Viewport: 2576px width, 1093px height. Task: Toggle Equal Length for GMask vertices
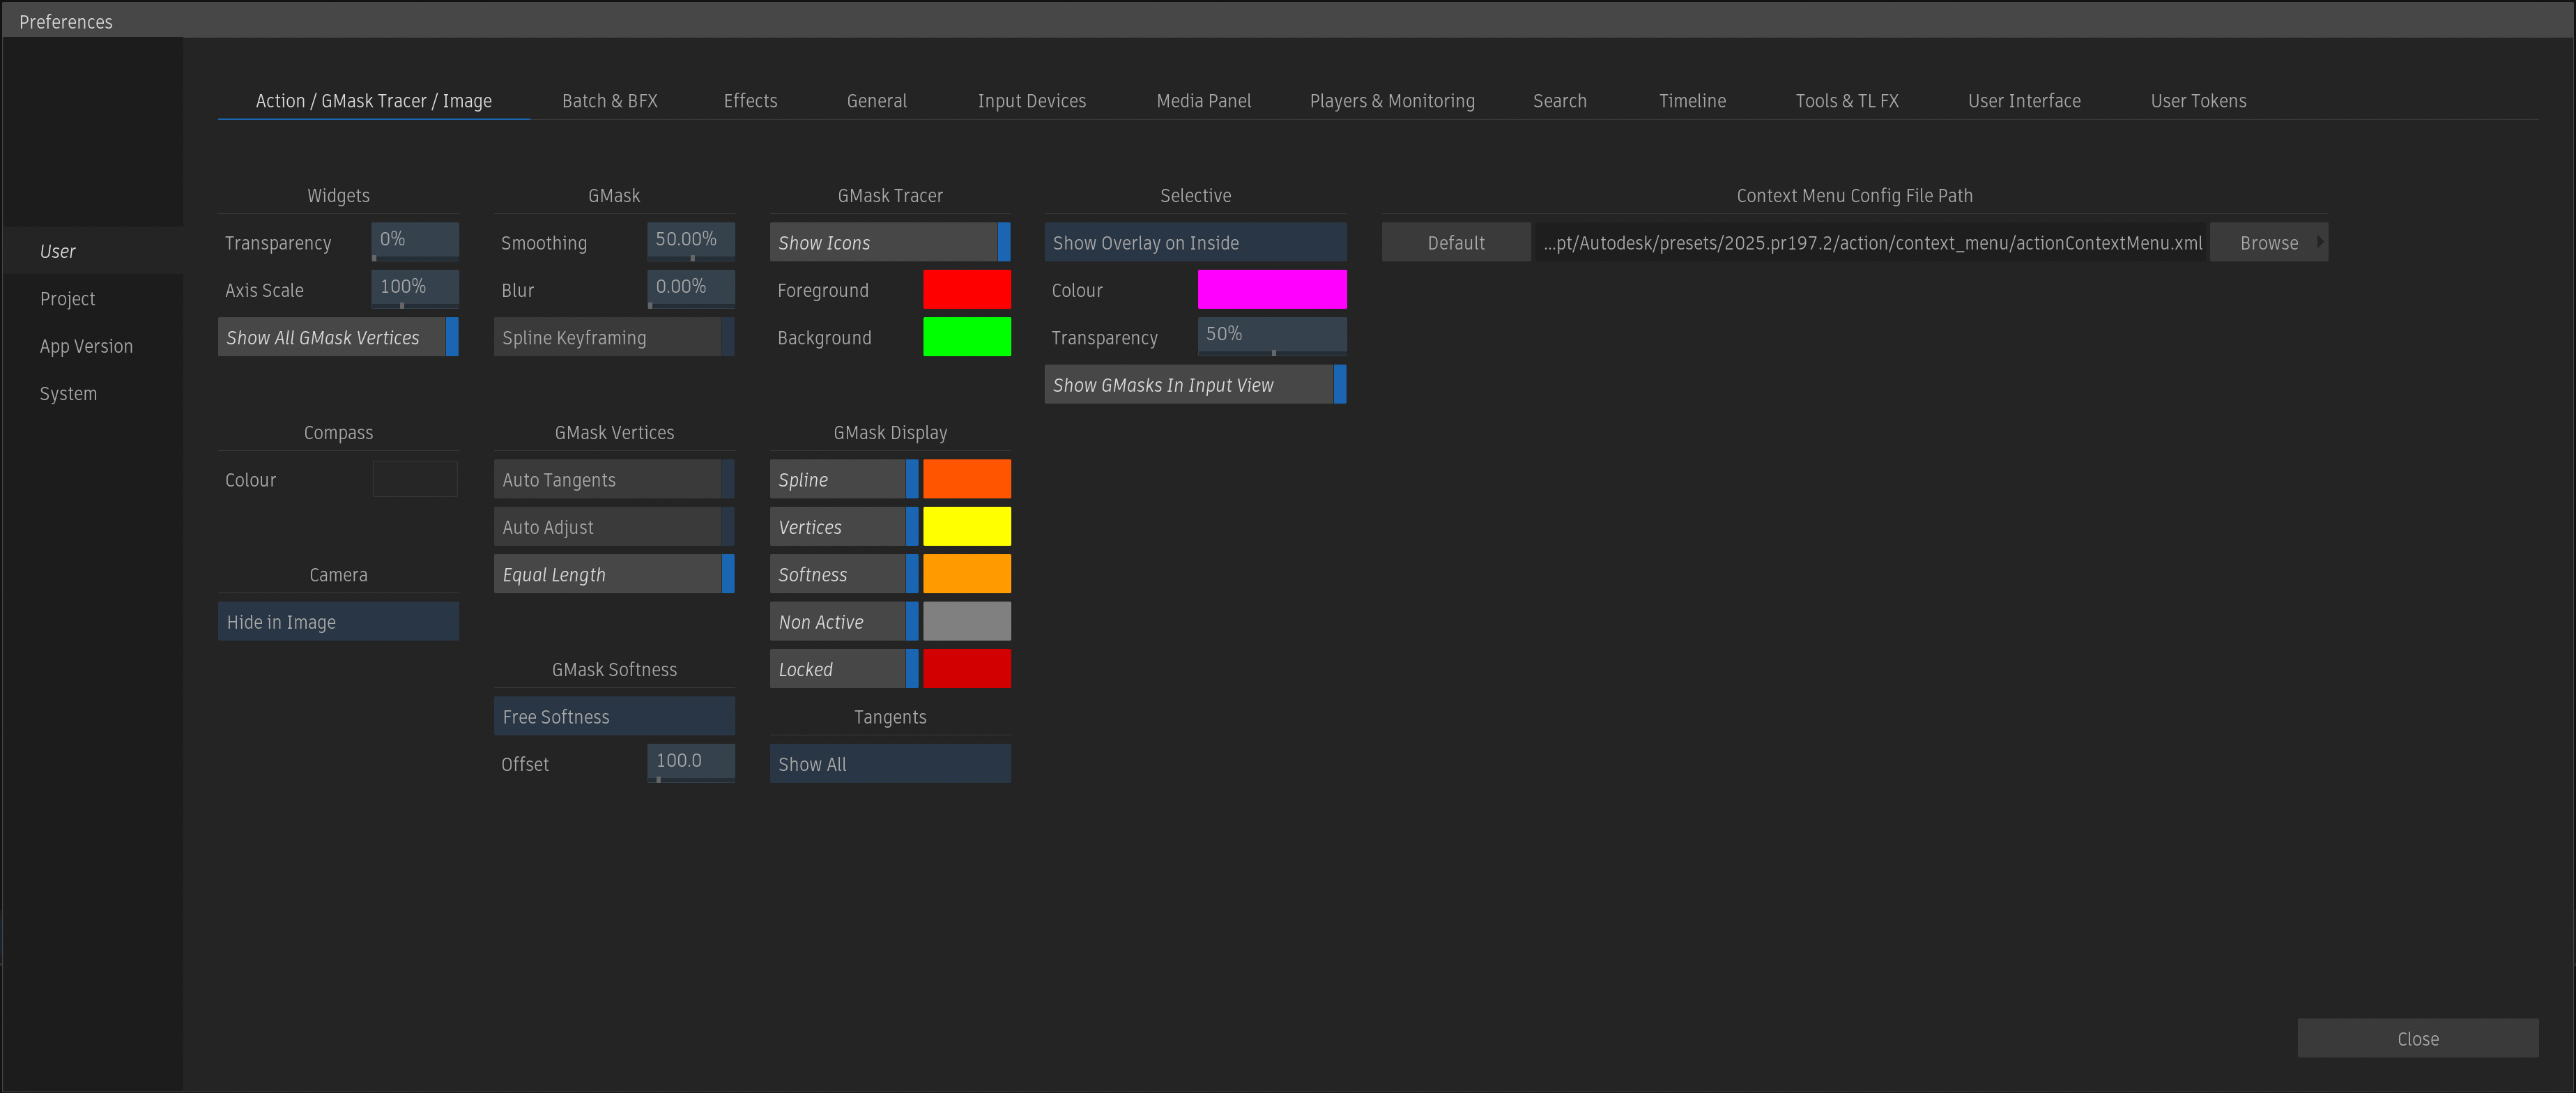[x=613, y=575]
